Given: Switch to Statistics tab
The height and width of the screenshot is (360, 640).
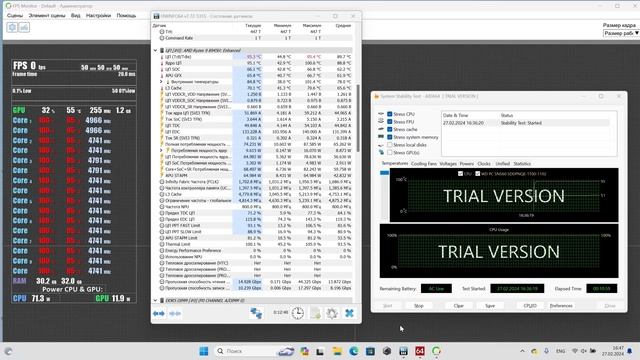Looking at the screenshot, I should [522, 164].
